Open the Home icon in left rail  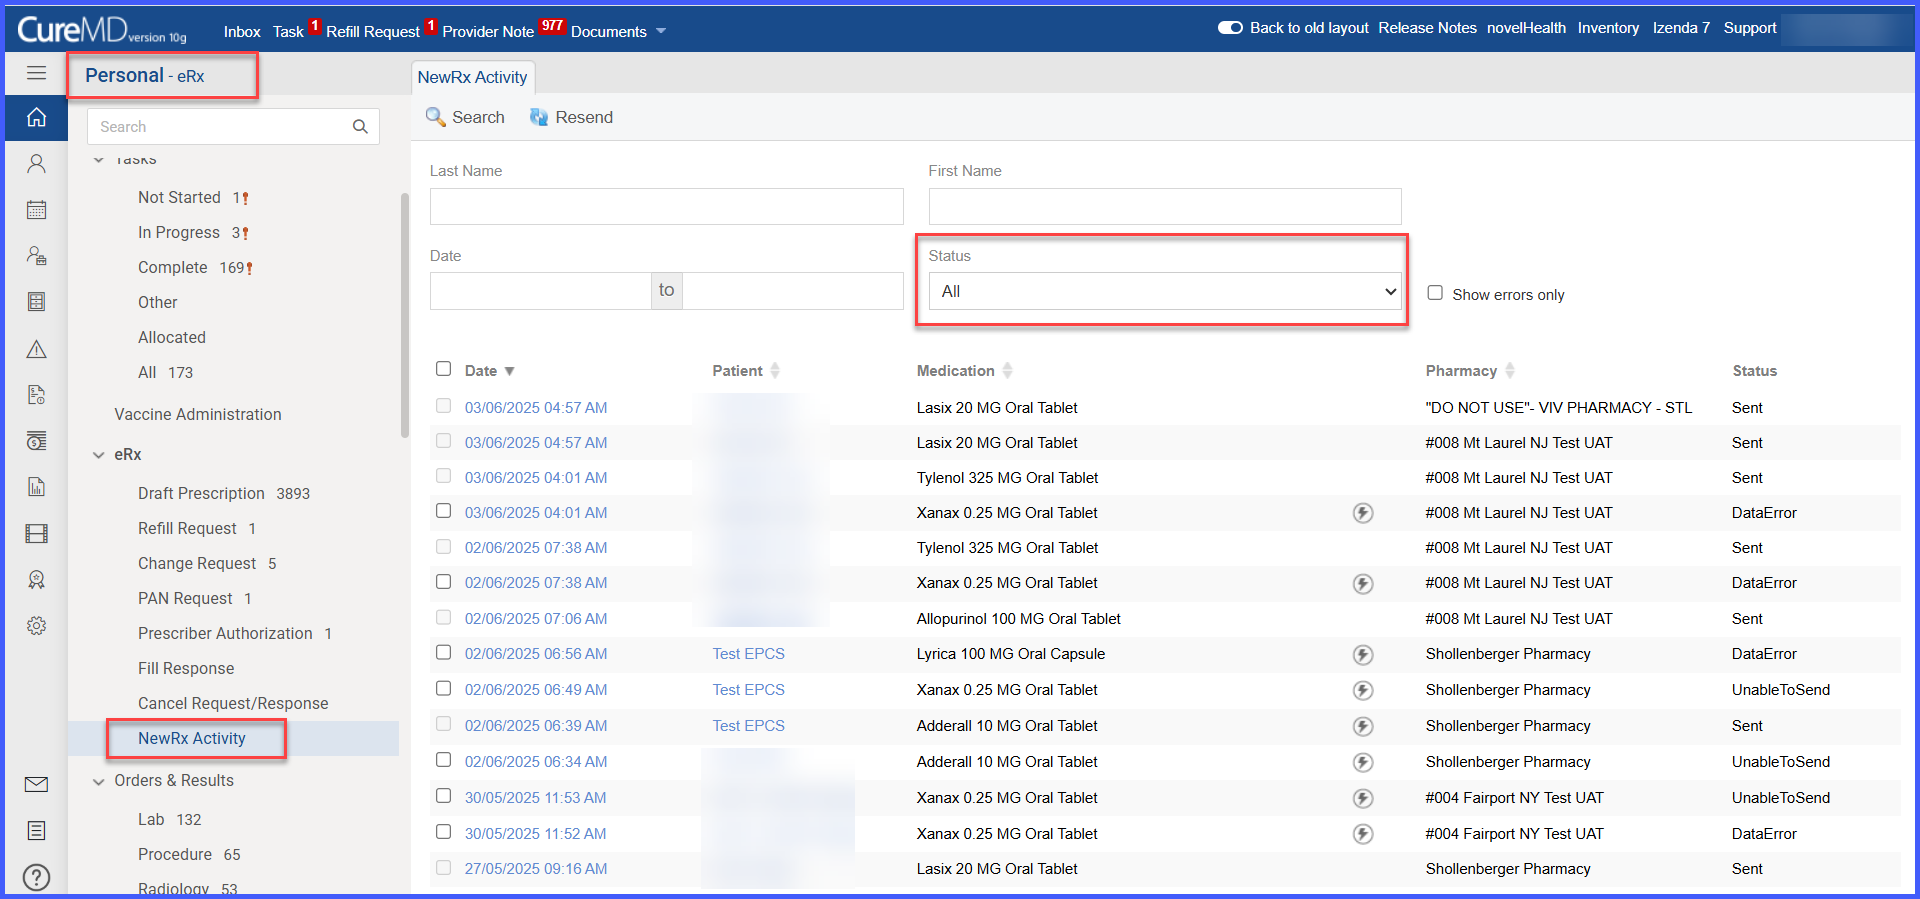pos(36,117)
